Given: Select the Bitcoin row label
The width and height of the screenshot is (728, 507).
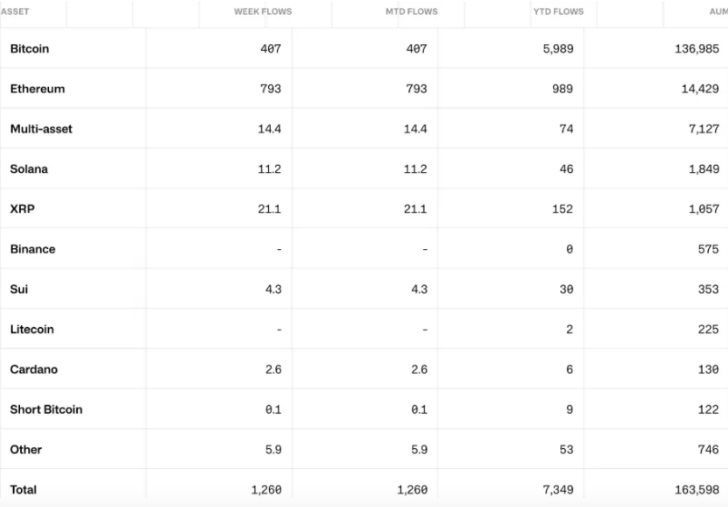Looking at the screenshot, I should point(29,49).
